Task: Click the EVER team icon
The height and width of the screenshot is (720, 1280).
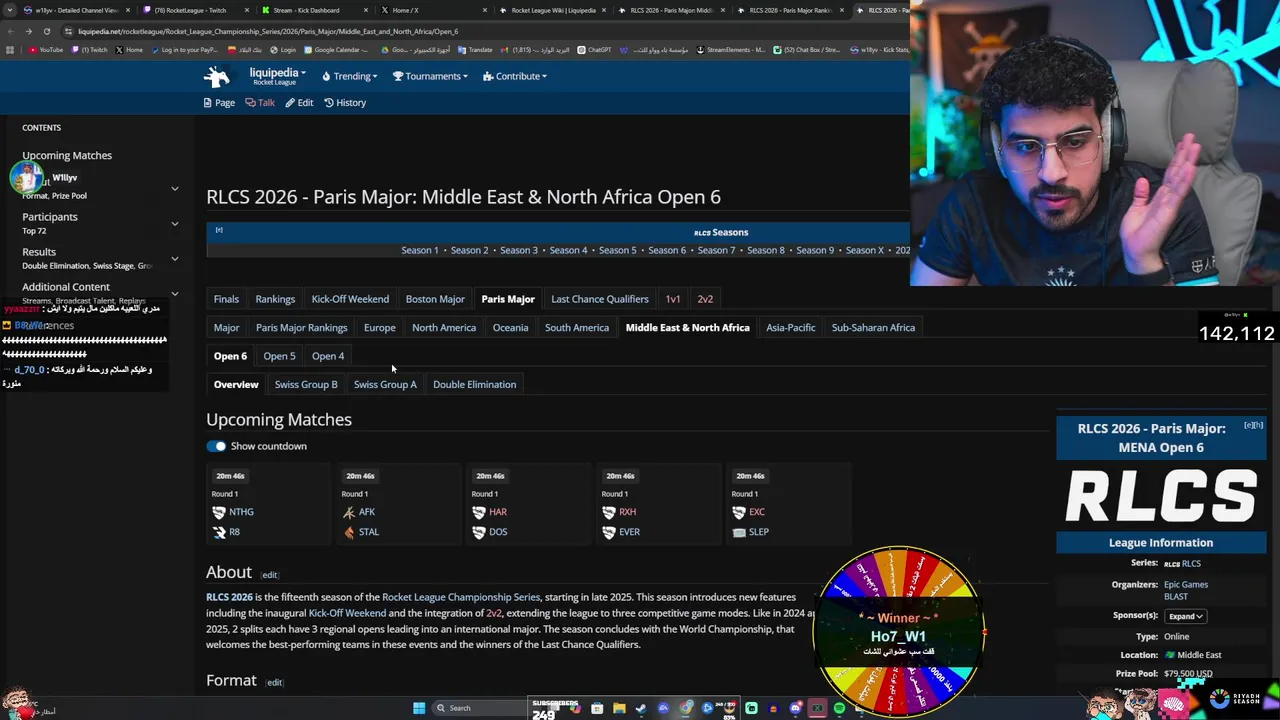Action: pos(609,532)
